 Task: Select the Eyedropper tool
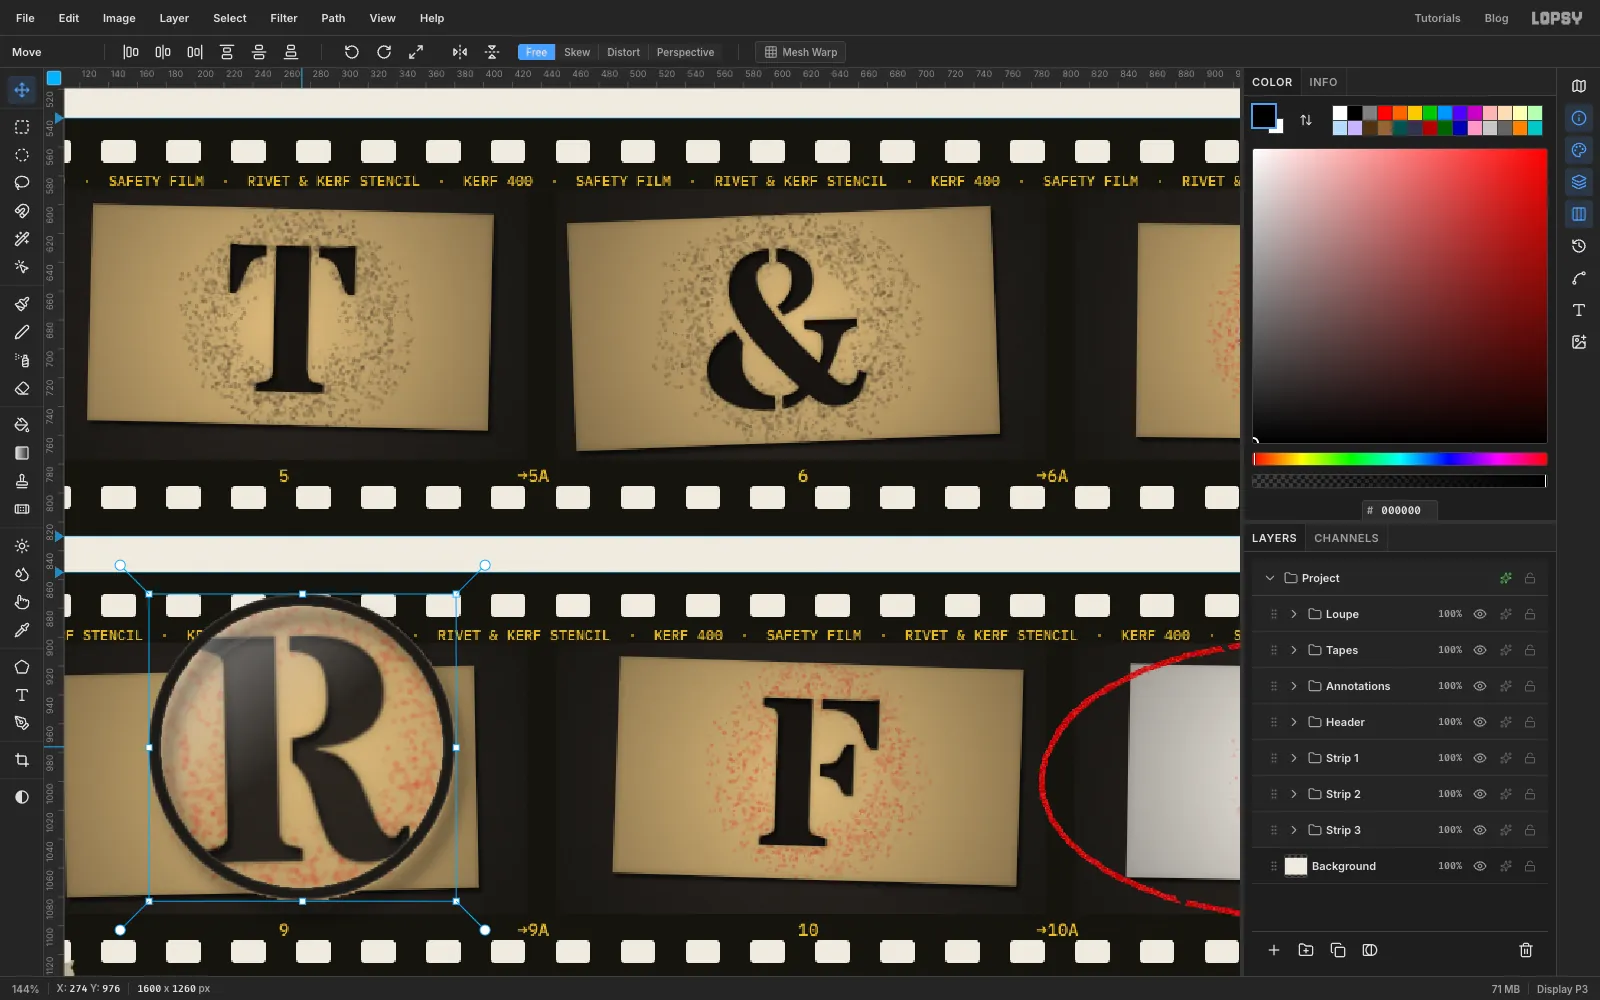[21, 630]
